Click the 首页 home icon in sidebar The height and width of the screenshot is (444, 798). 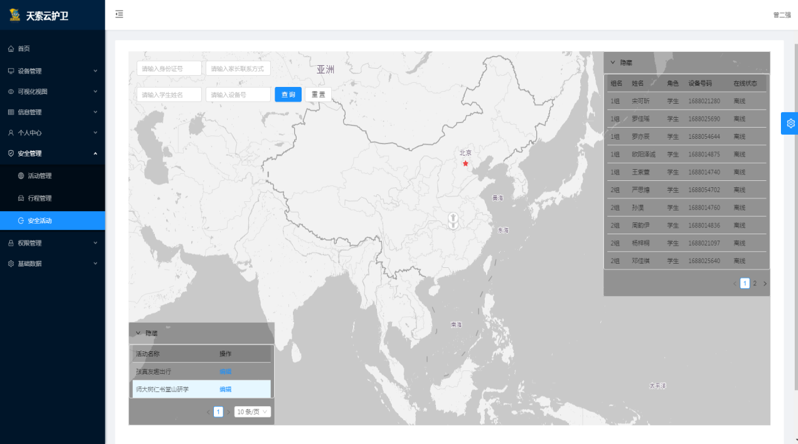coord(11,48)
